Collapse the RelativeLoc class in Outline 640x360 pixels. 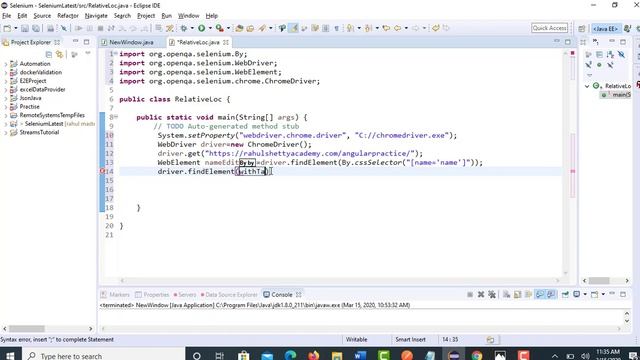[587, 86]
